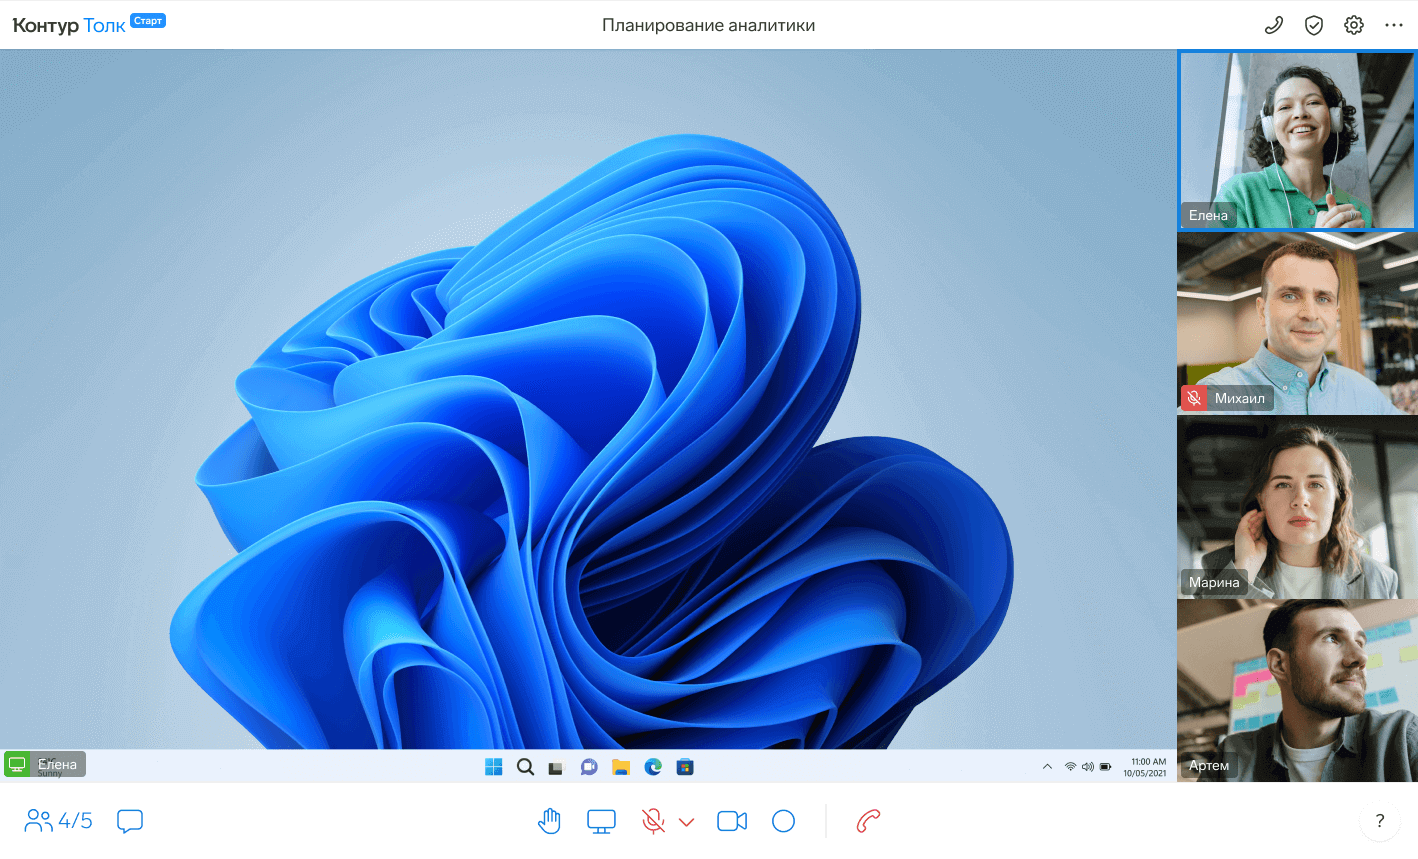Click the security shield icon
1418x859 pixels.
pos(1314,25)
